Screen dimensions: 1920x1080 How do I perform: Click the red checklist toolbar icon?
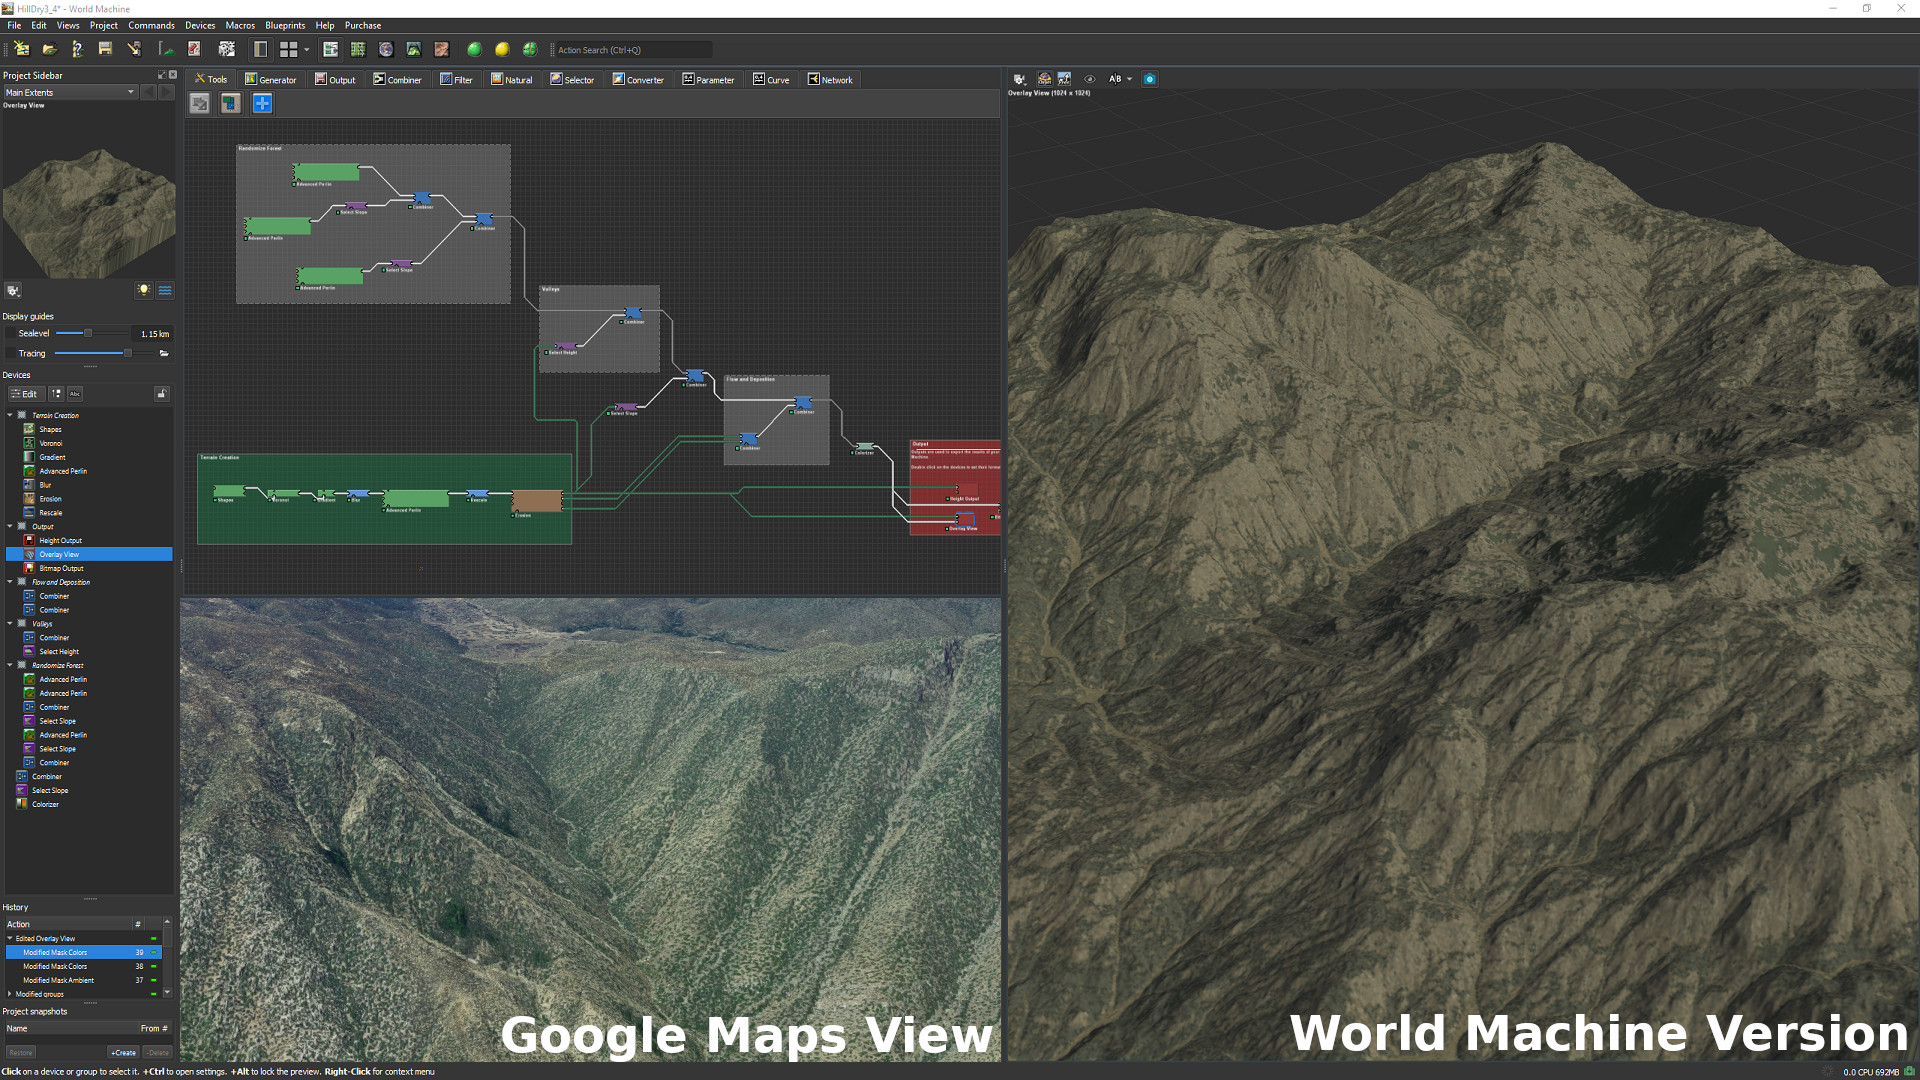194,49
